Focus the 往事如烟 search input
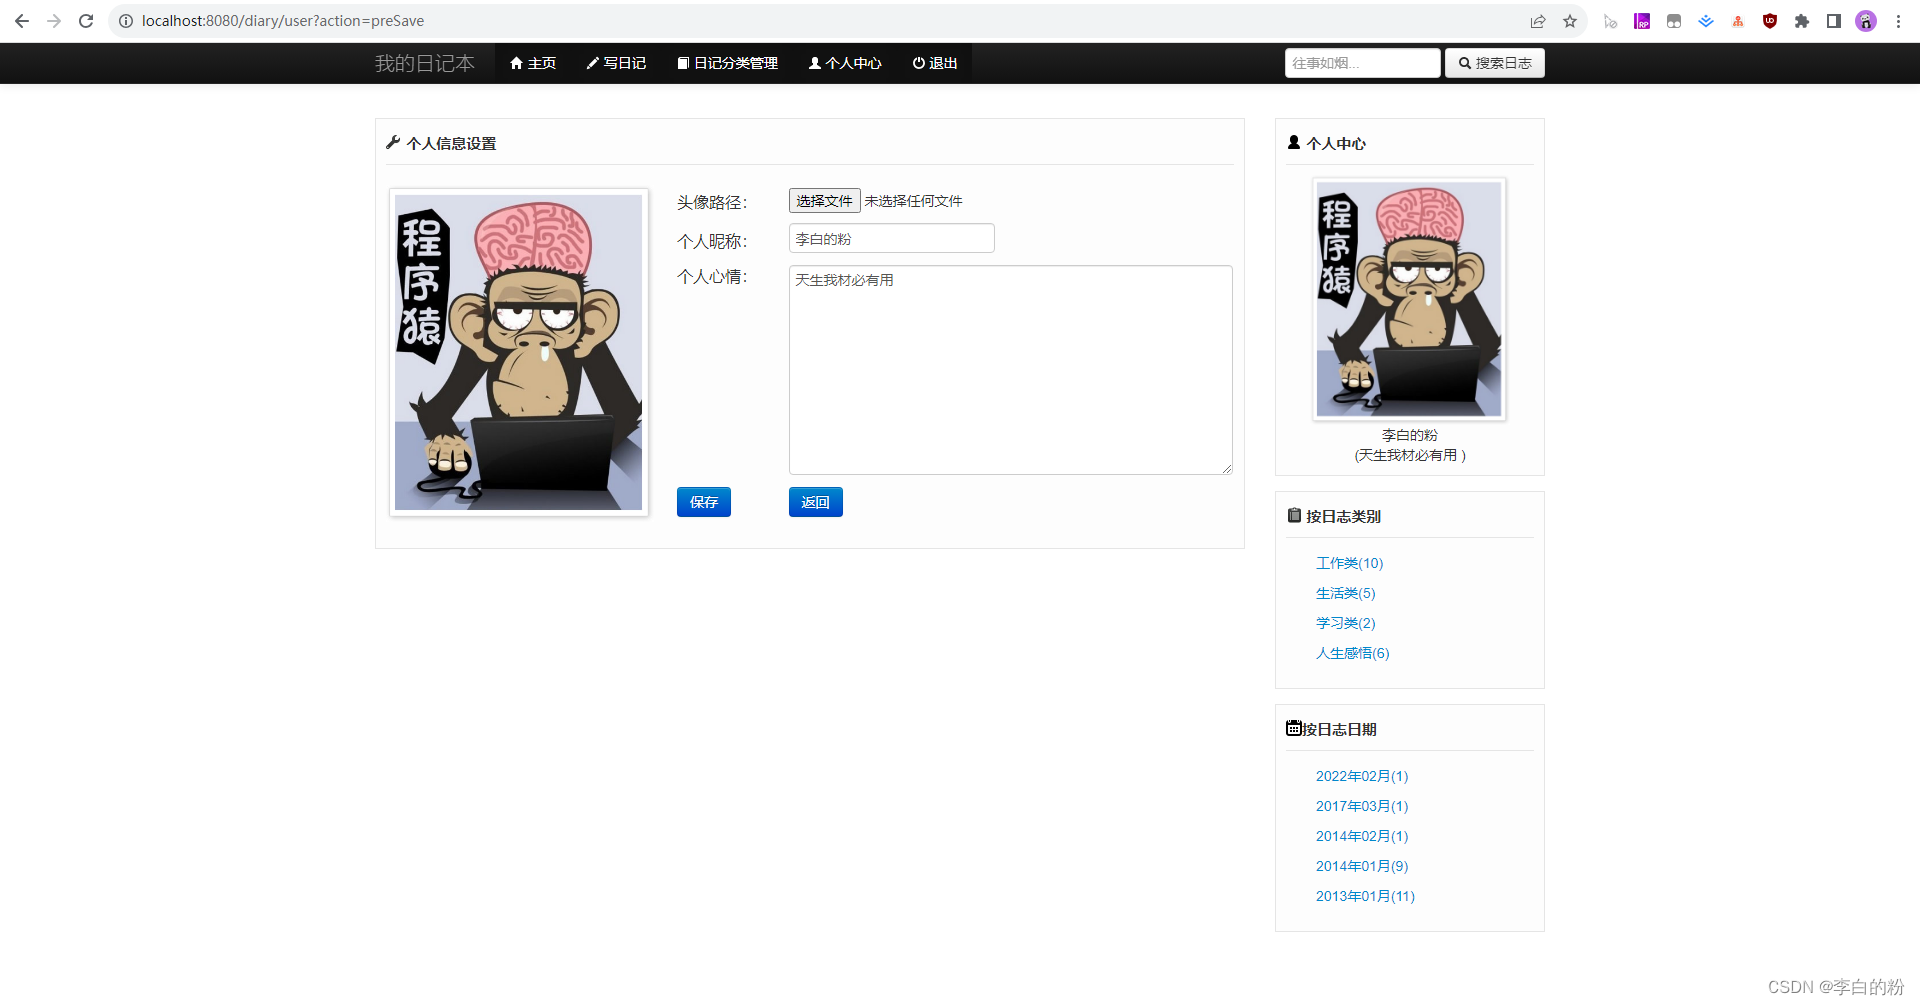1920x1005 pixels. point(1362,63)
